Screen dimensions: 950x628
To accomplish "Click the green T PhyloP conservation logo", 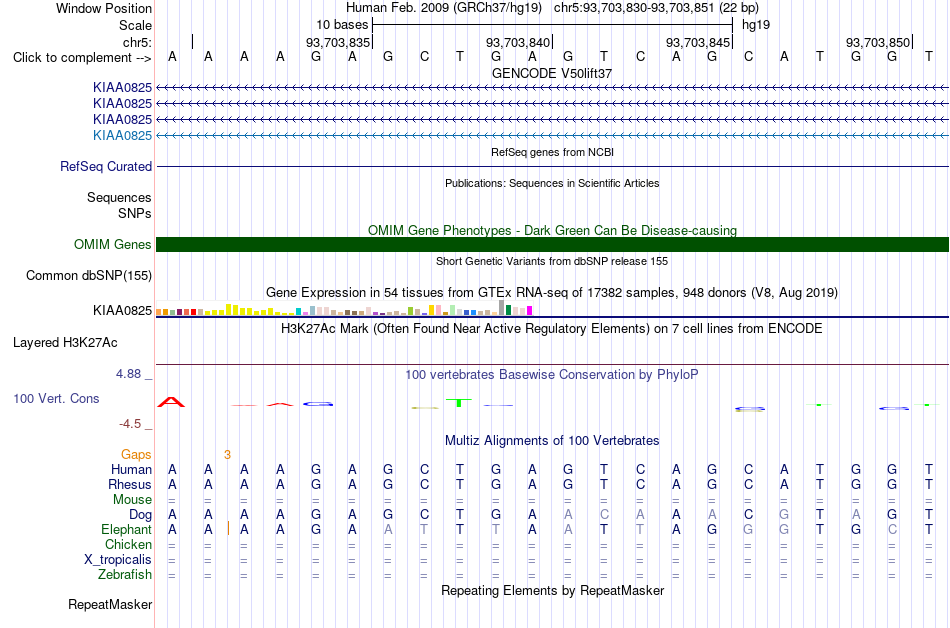I will [x=459, y=402].
